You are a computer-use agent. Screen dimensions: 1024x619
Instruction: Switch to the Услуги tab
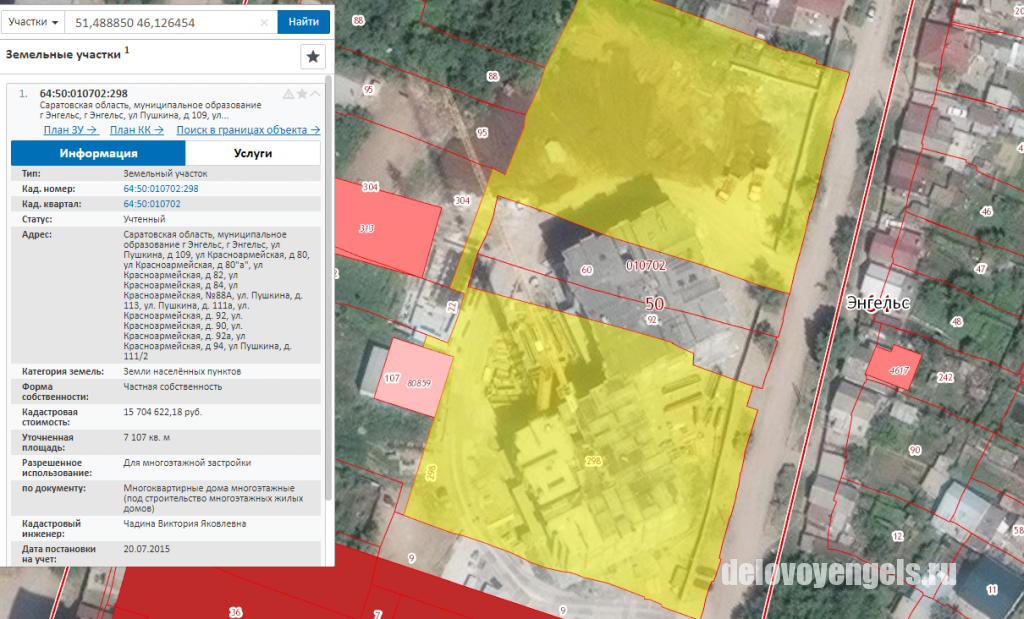pos(253,153)
